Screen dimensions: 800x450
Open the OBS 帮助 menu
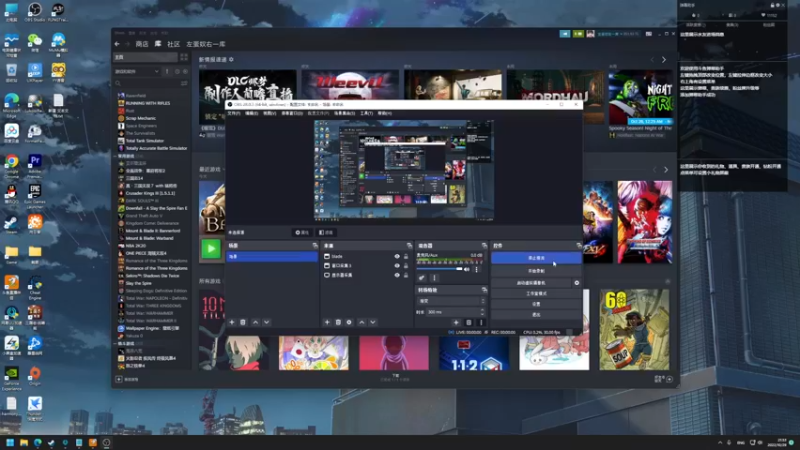[x=384, y=113]
